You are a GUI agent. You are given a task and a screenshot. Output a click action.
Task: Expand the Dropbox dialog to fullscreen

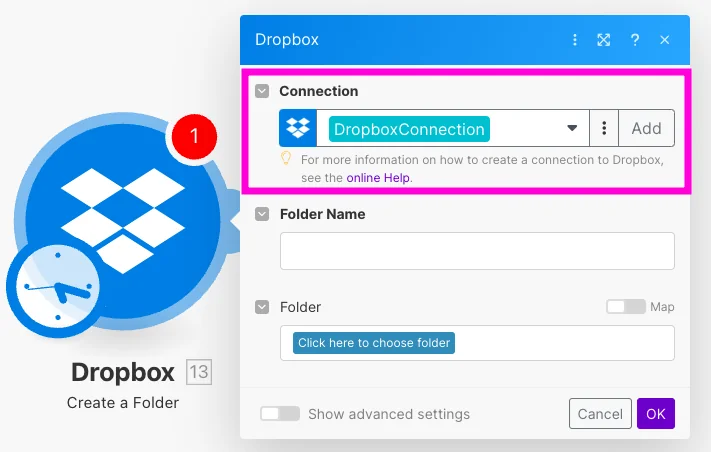(604, 40)
